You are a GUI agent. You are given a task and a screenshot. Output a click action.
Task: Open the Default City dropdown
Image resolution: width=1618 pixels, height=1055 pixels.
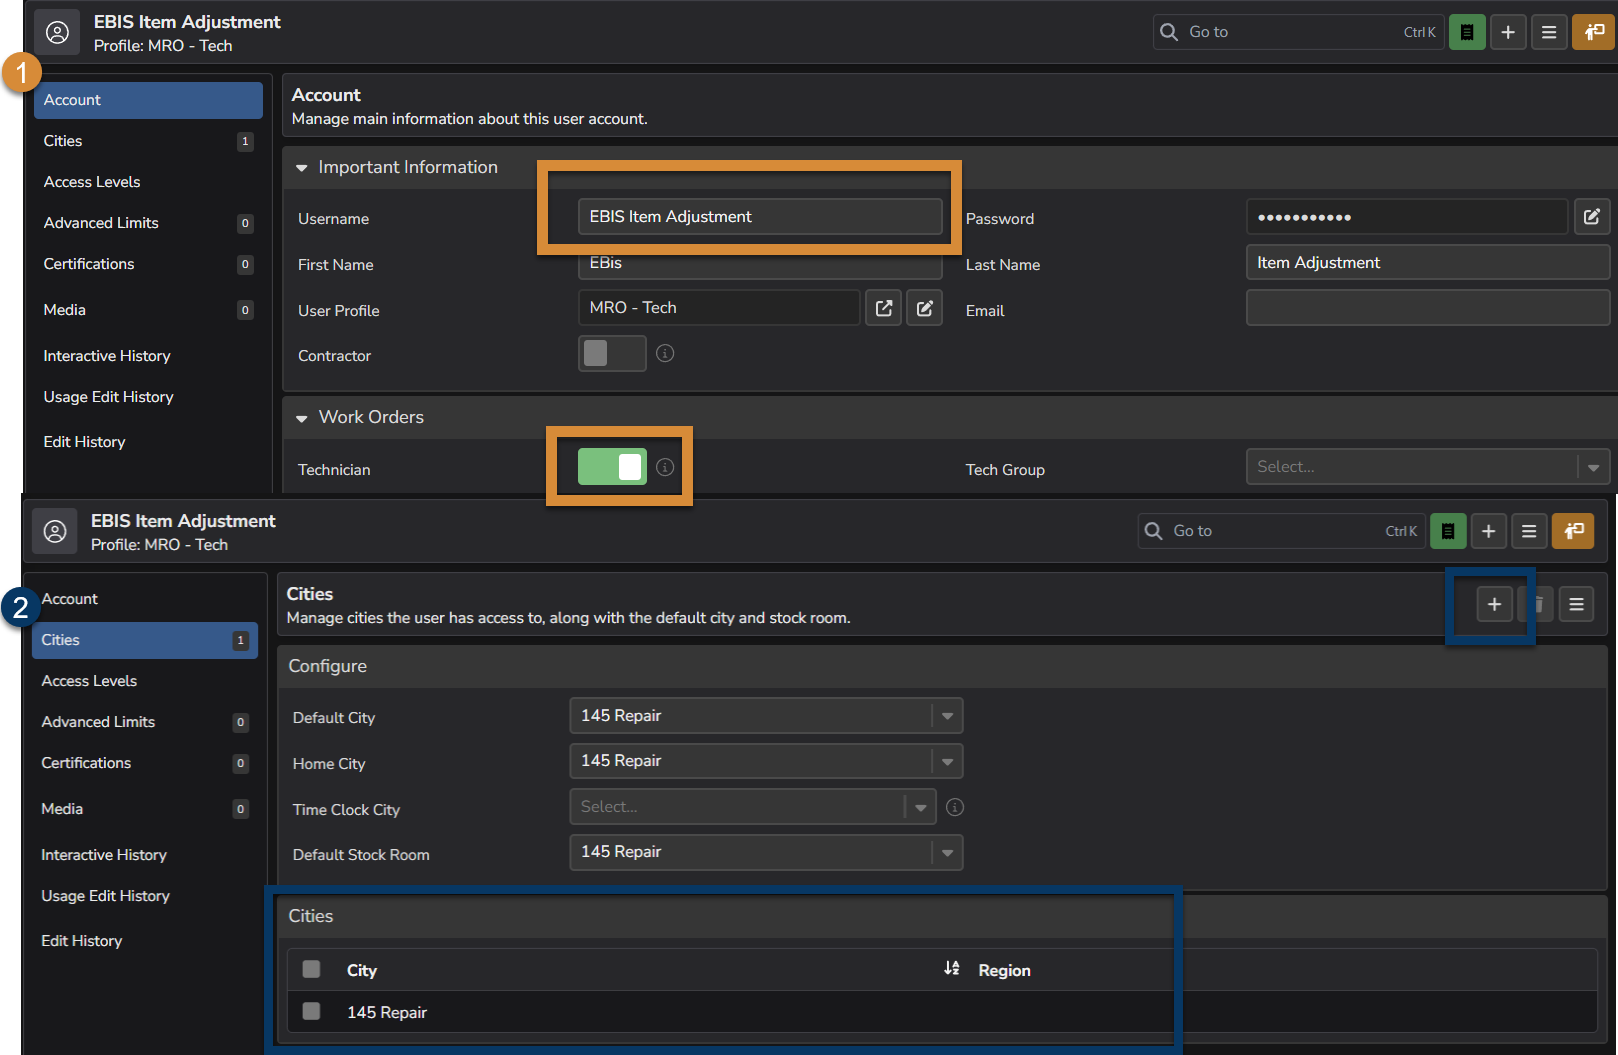766,716
